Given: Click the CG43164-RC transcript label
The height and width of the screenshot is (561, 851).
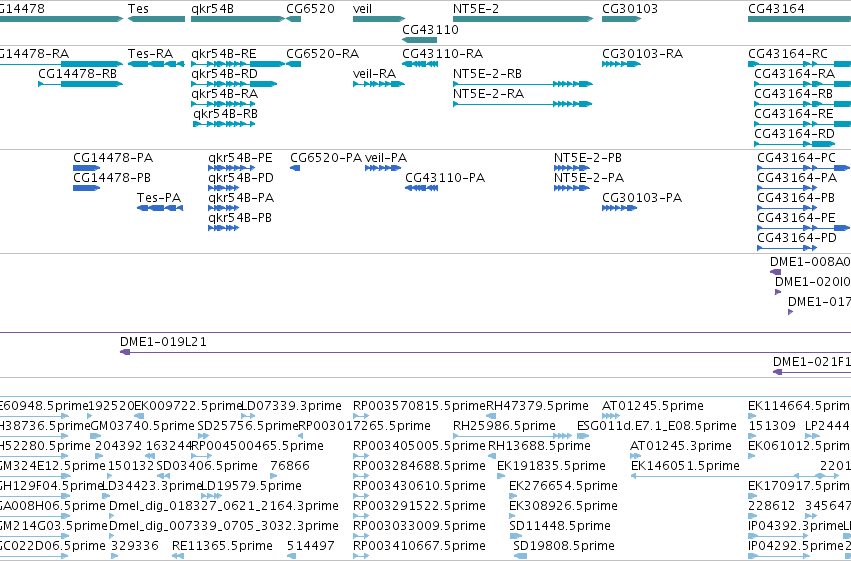Looking at the screenshot, I should [788, 54].
